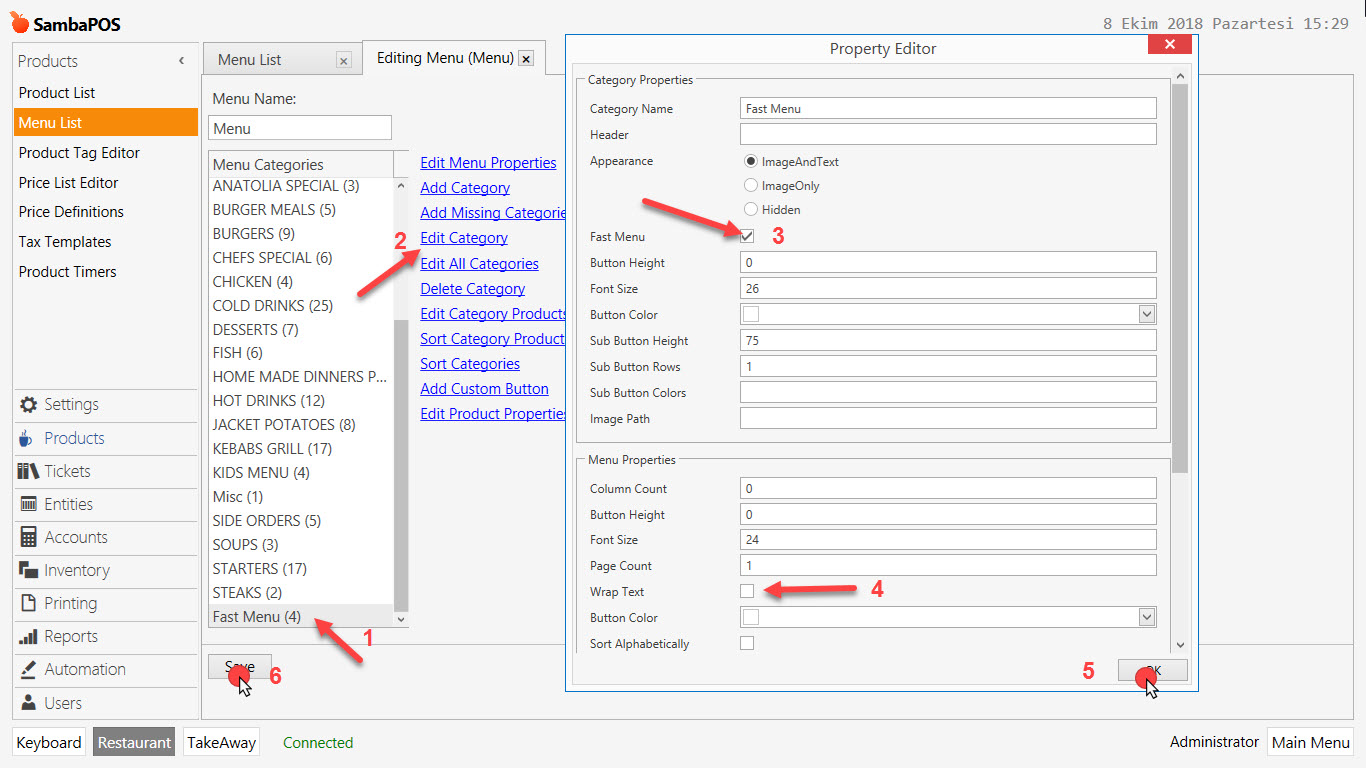
Task: Click the Add Category link
Action: pos(465,188)
